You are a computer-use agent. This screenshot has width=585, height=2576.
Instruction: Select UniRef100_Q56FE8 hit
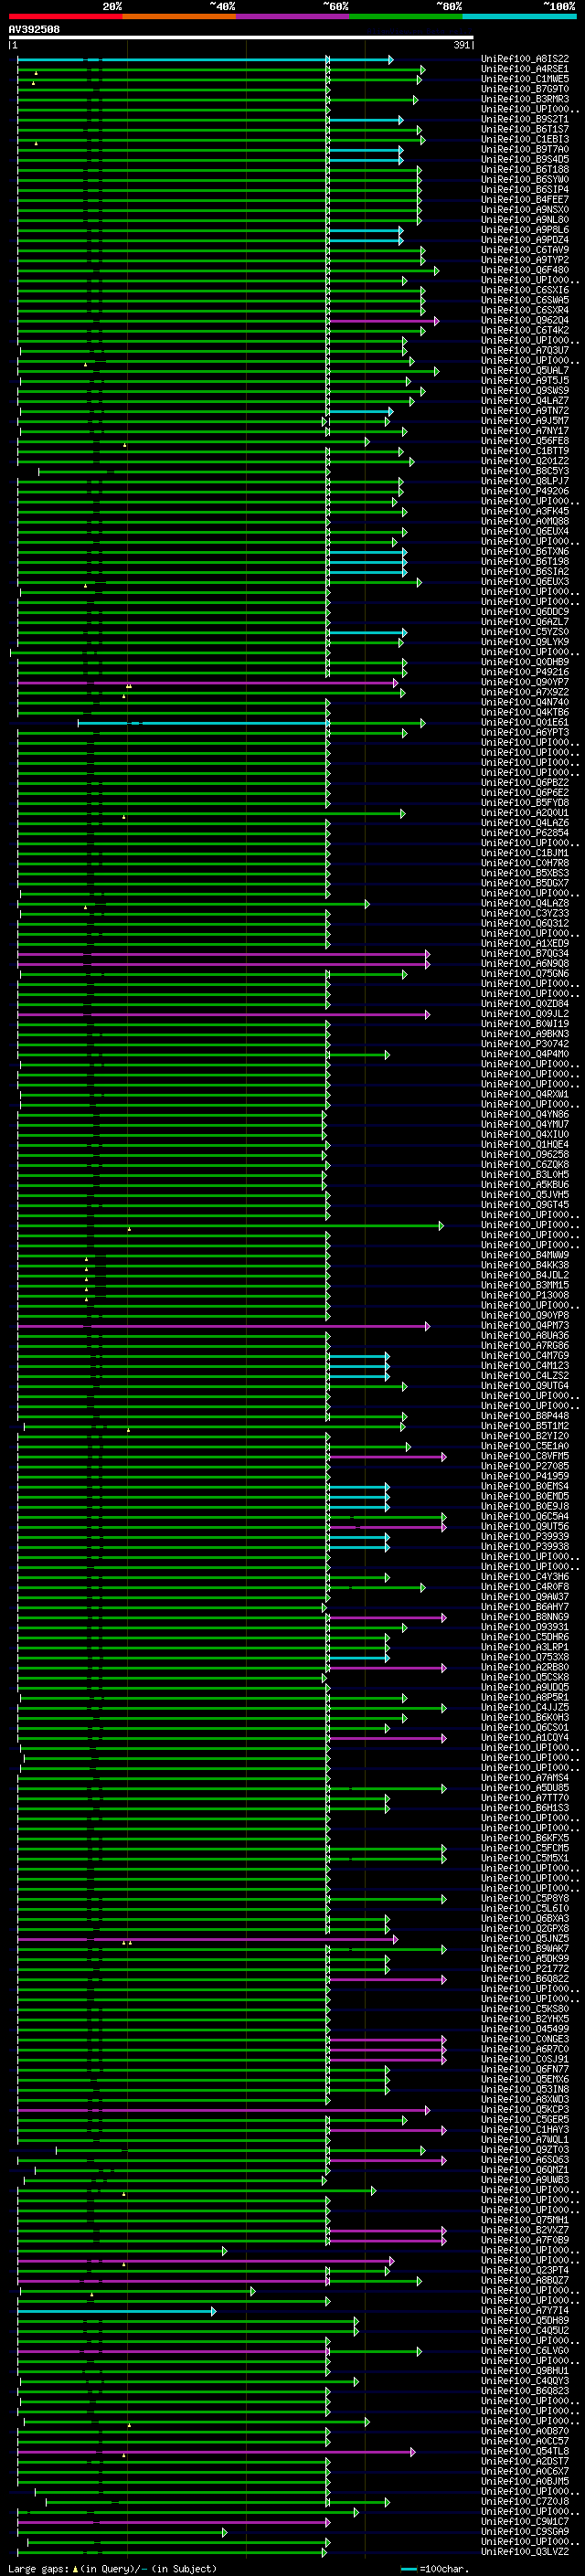coord(524,441)
